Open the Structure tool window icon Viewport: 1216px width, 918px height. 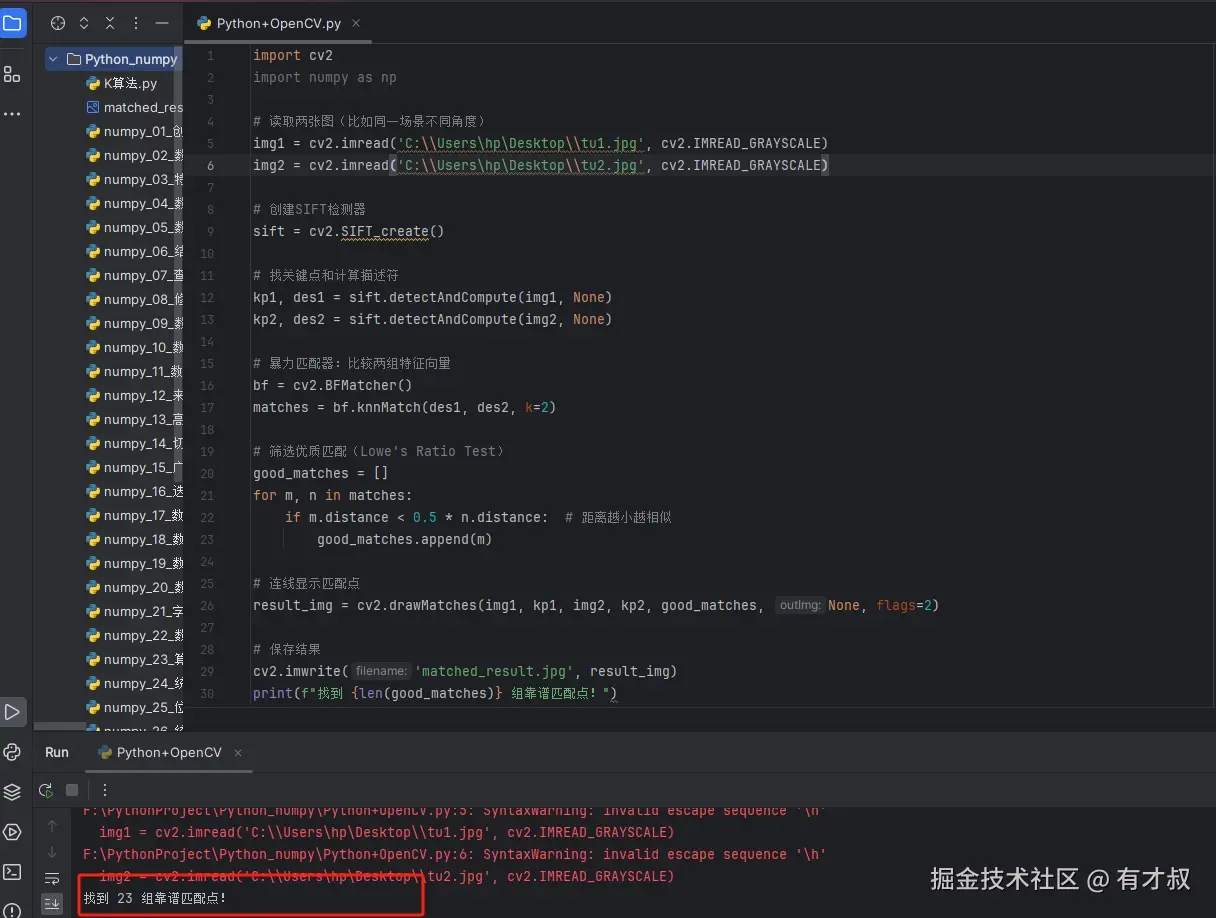[12, 74]
